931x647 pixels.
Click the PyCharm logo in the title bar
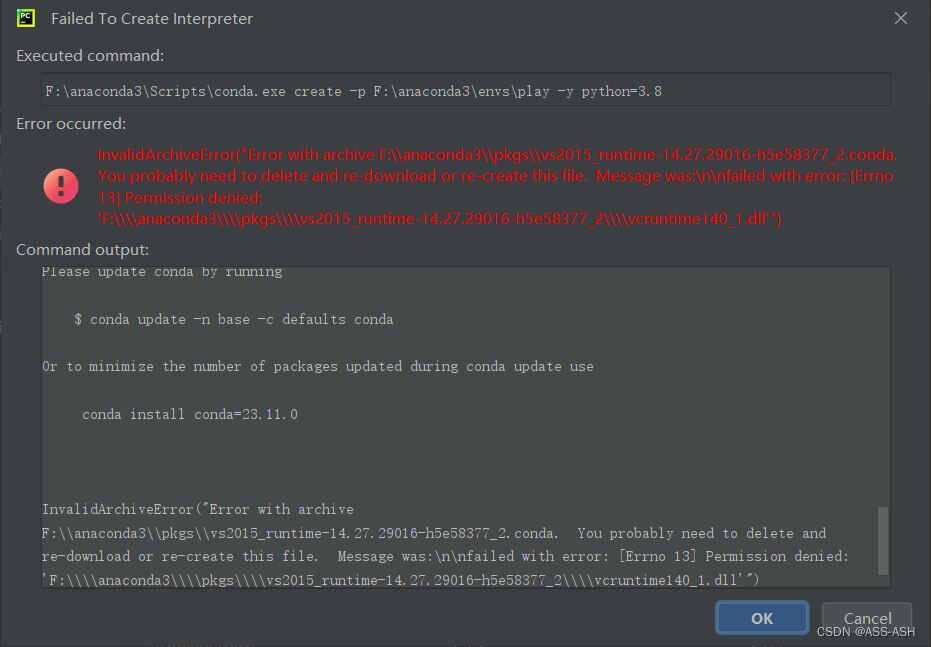coord(25,18)
